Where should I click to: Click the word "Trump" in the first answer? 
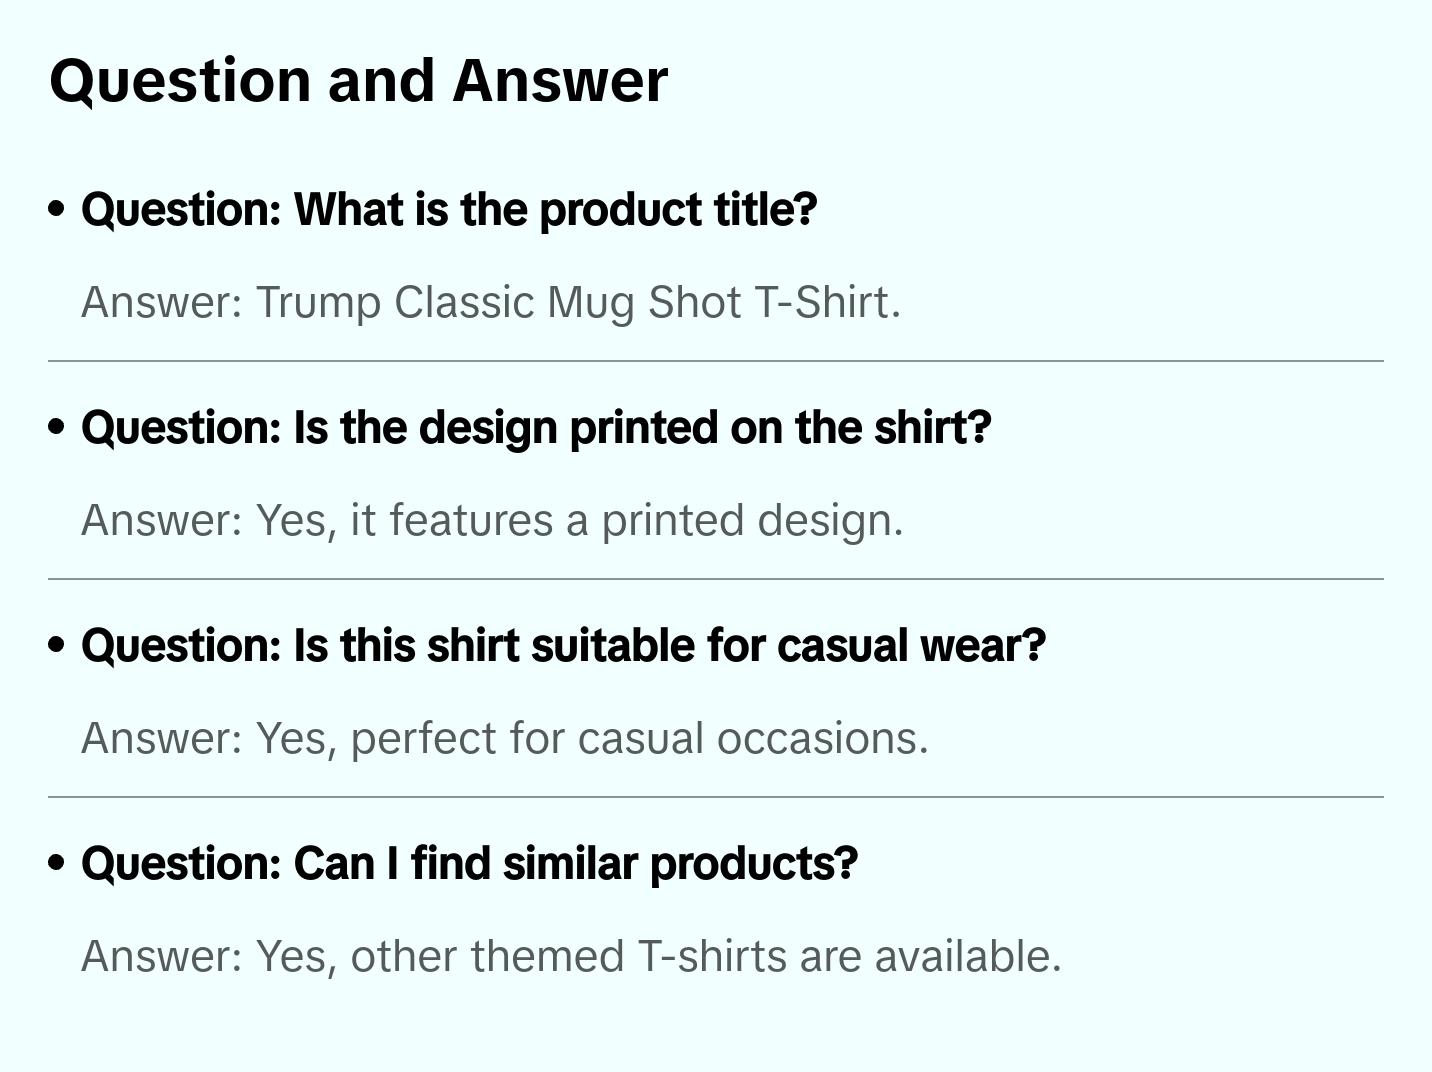318,302
